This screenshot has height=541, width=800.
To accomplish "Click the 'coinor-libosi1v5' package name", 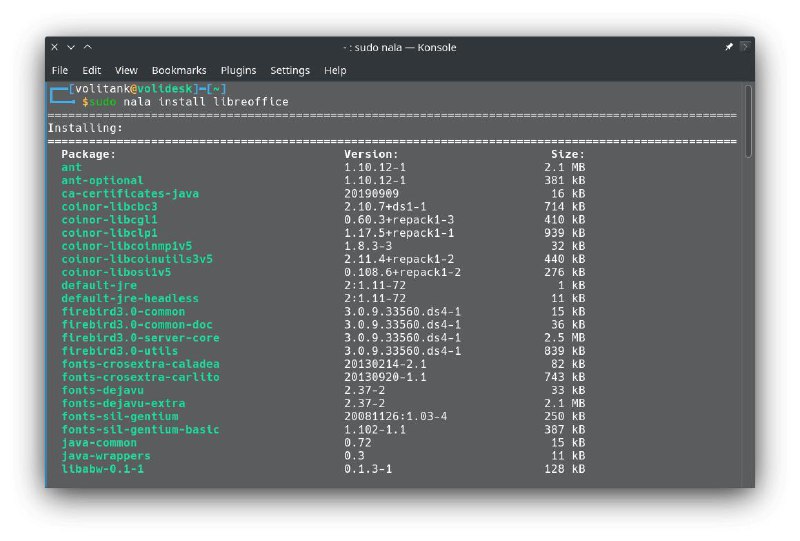I will pyautogui.click(x=116, y=272).
